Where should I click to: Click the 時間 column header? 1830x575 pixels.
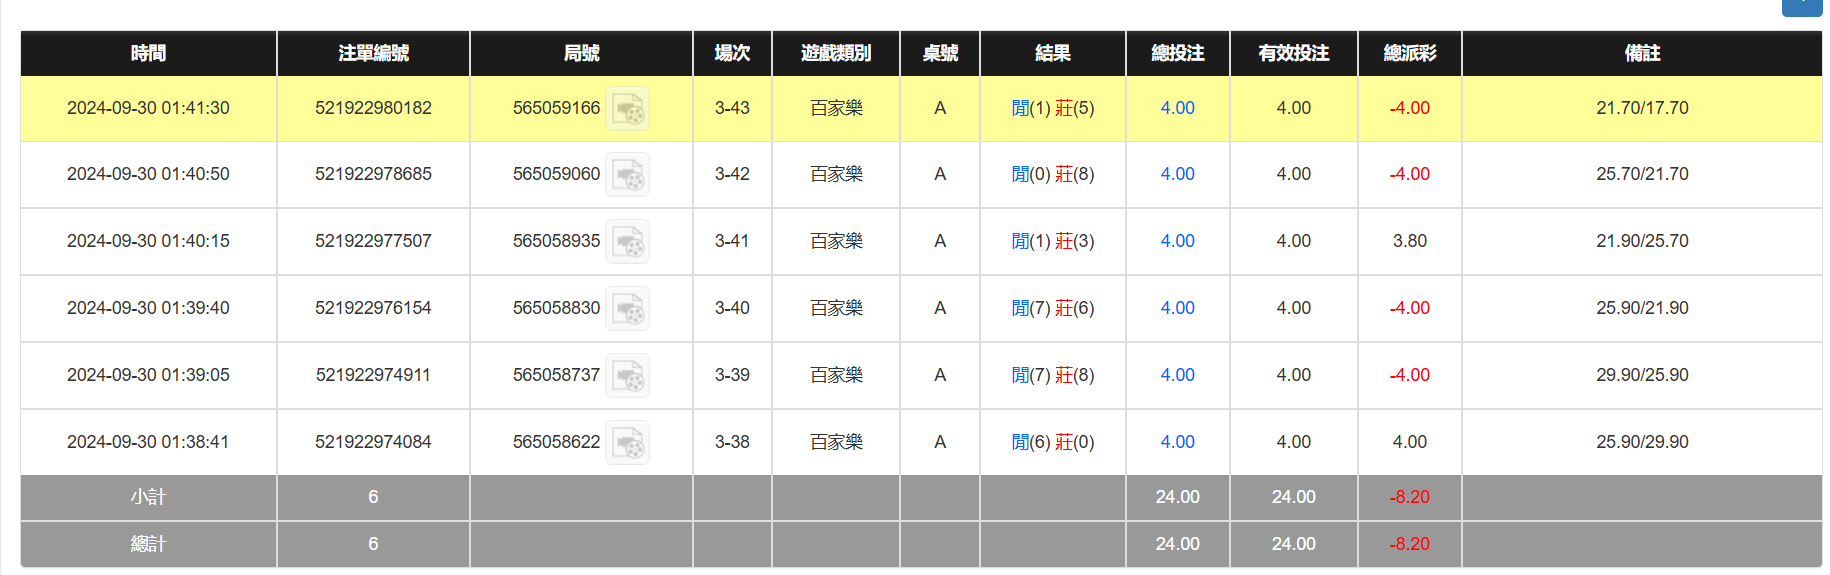click(x=148, y=53)
